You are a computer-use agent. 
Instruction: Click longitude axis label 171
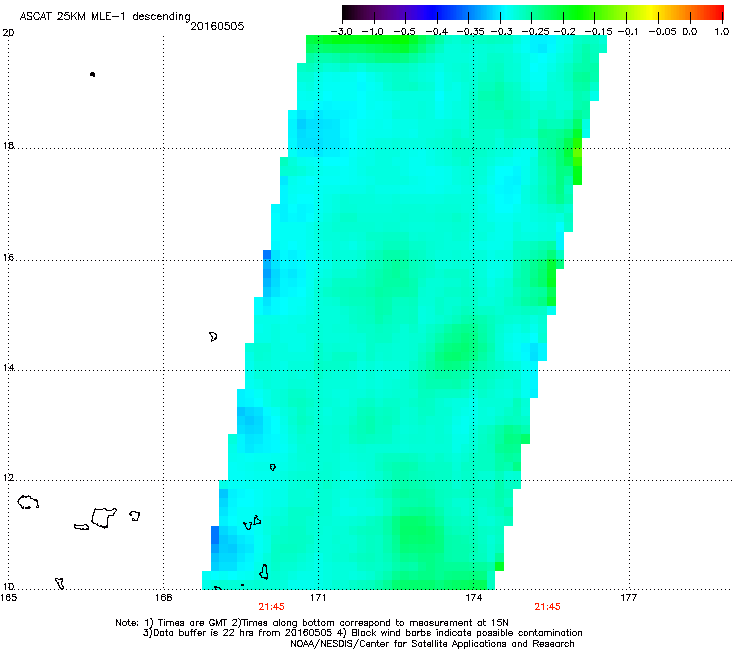pyautogui.click(x=318, y=598)
